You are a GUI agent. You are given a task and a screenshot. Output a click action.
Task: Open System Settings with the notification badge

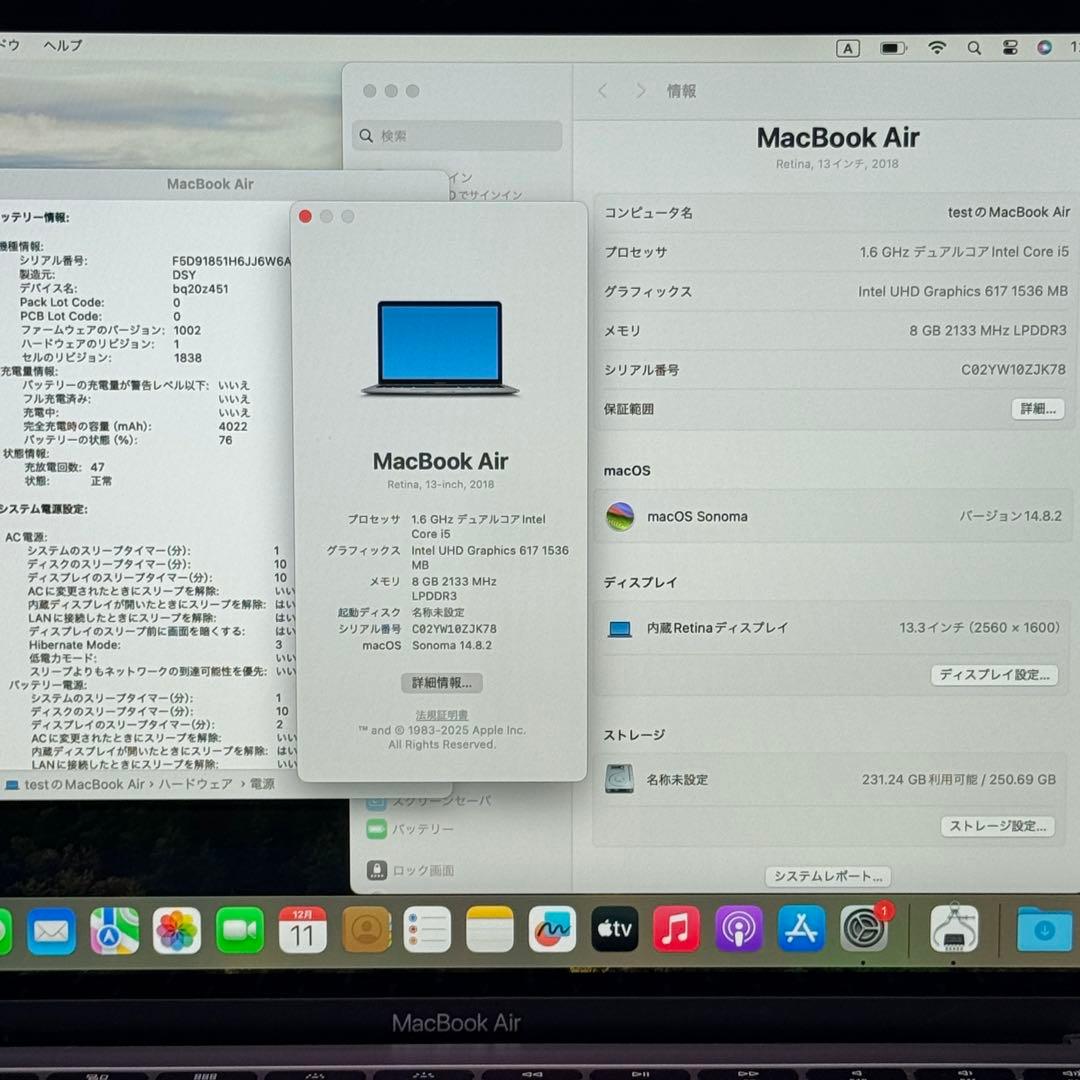[862, 931]
